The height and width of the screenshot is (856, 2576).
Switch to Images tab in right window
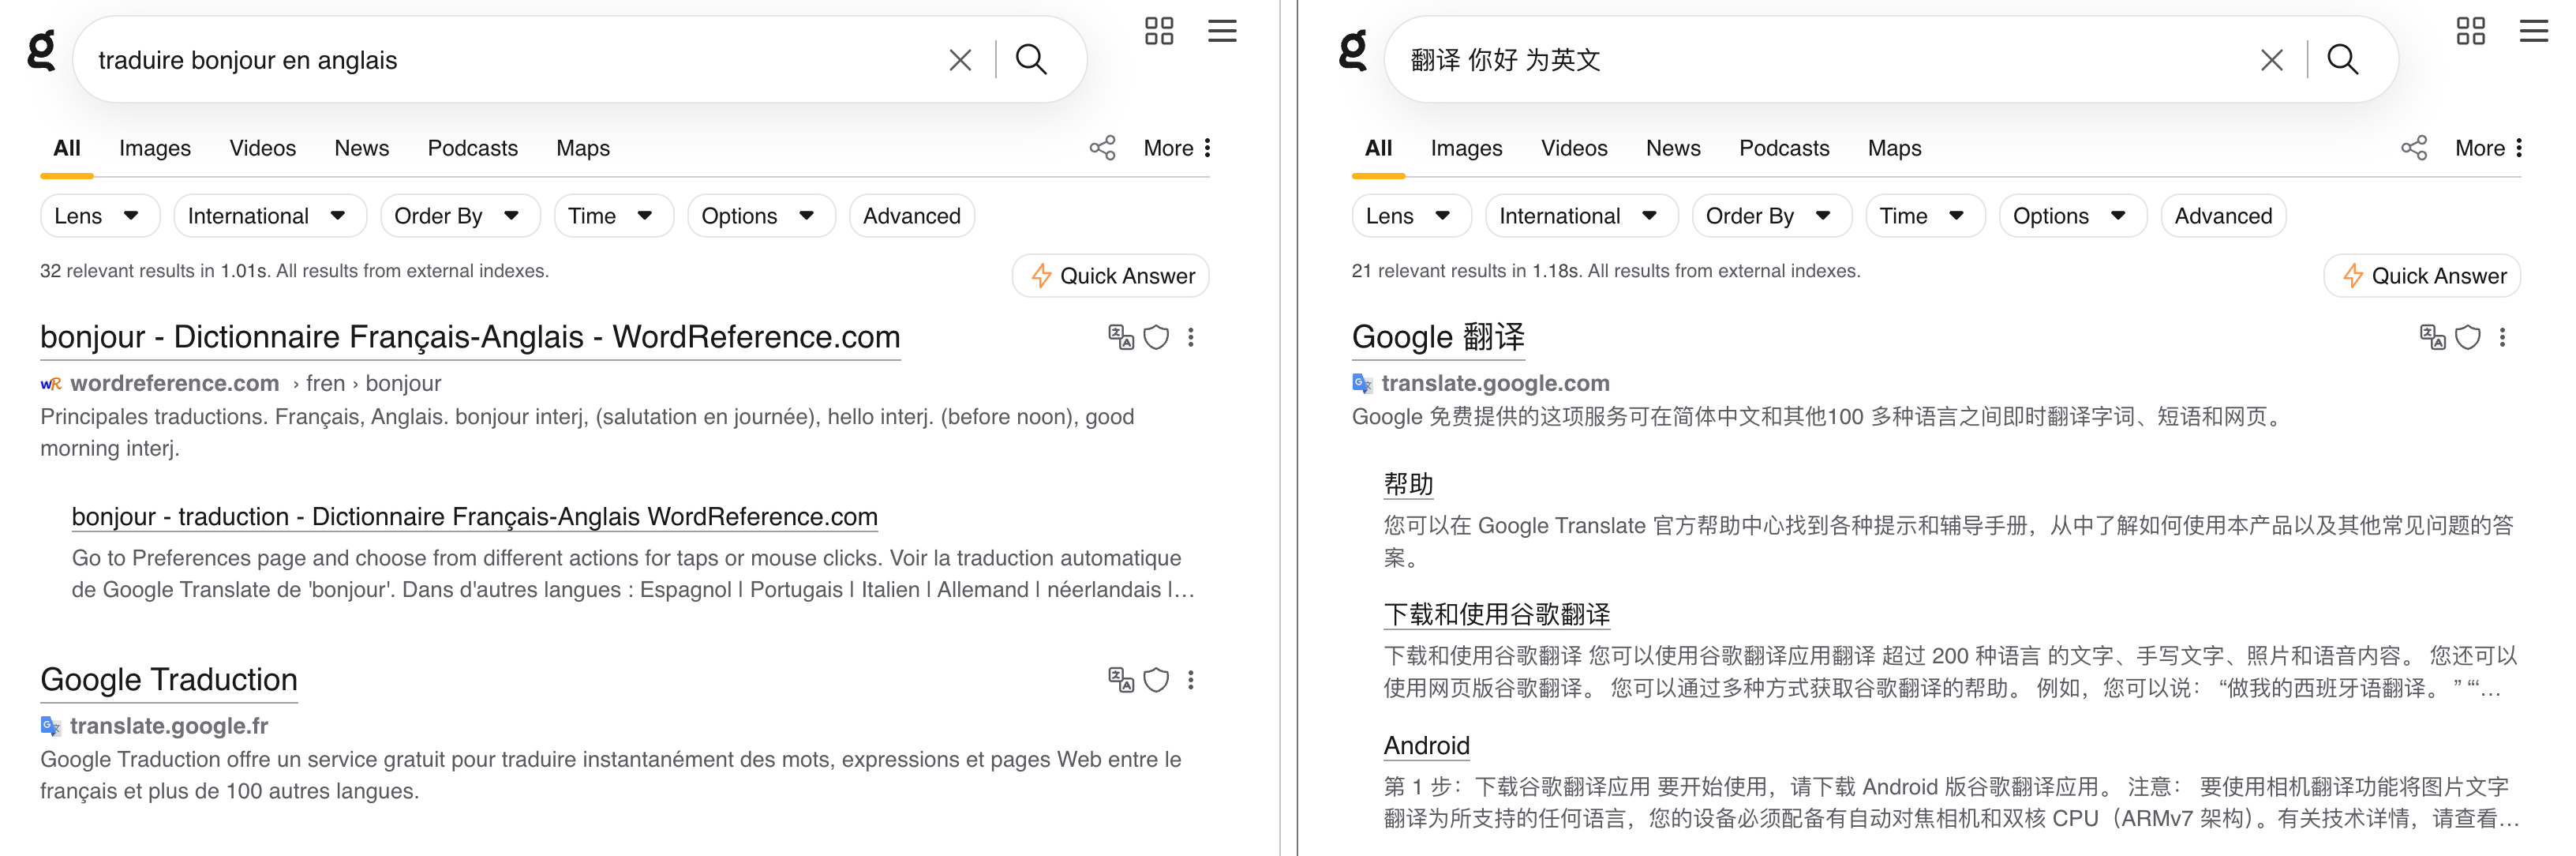point(1466,148)
